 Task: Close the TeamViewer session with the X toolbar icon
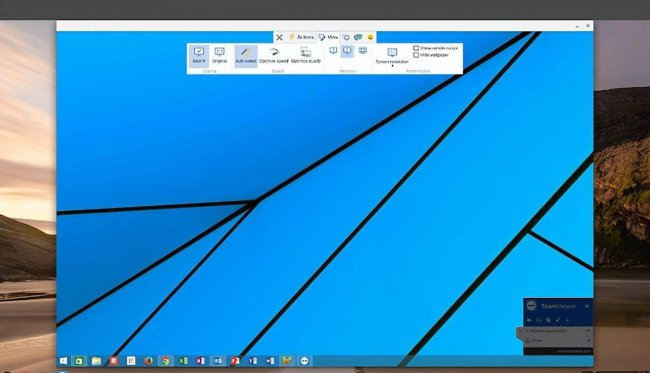coord(279,37)
